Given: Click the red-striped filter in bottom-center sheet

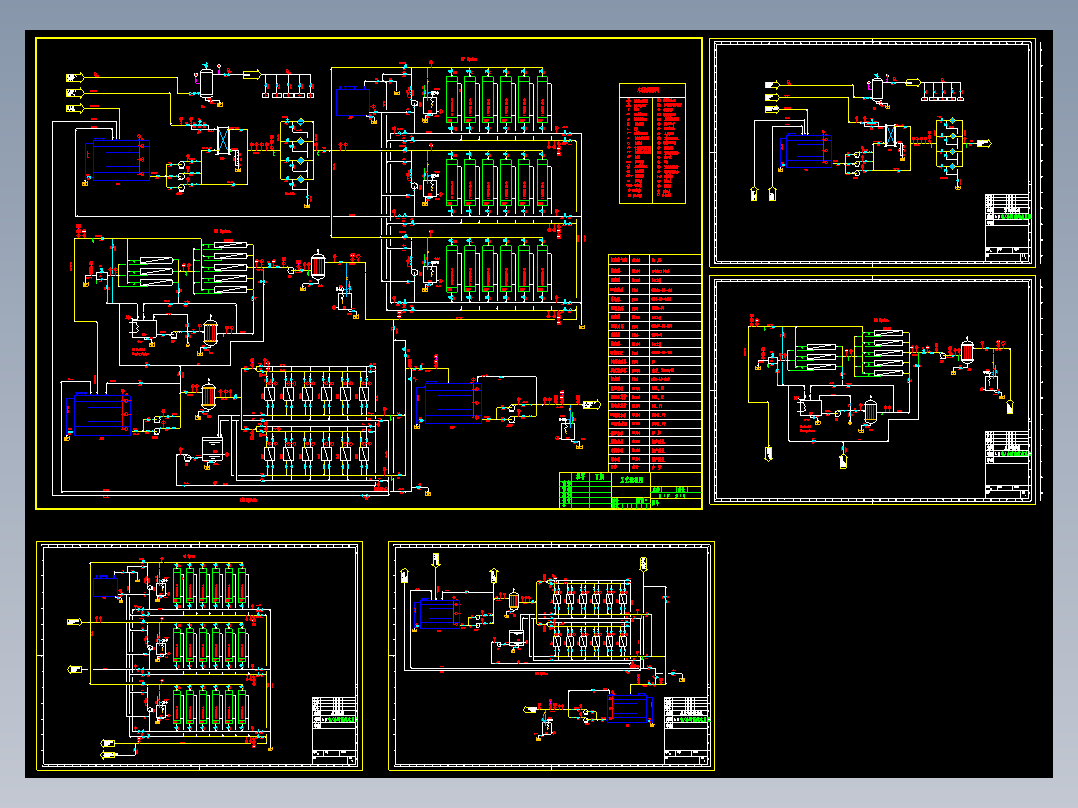Looking at the screenshot, I should [514, 600].
